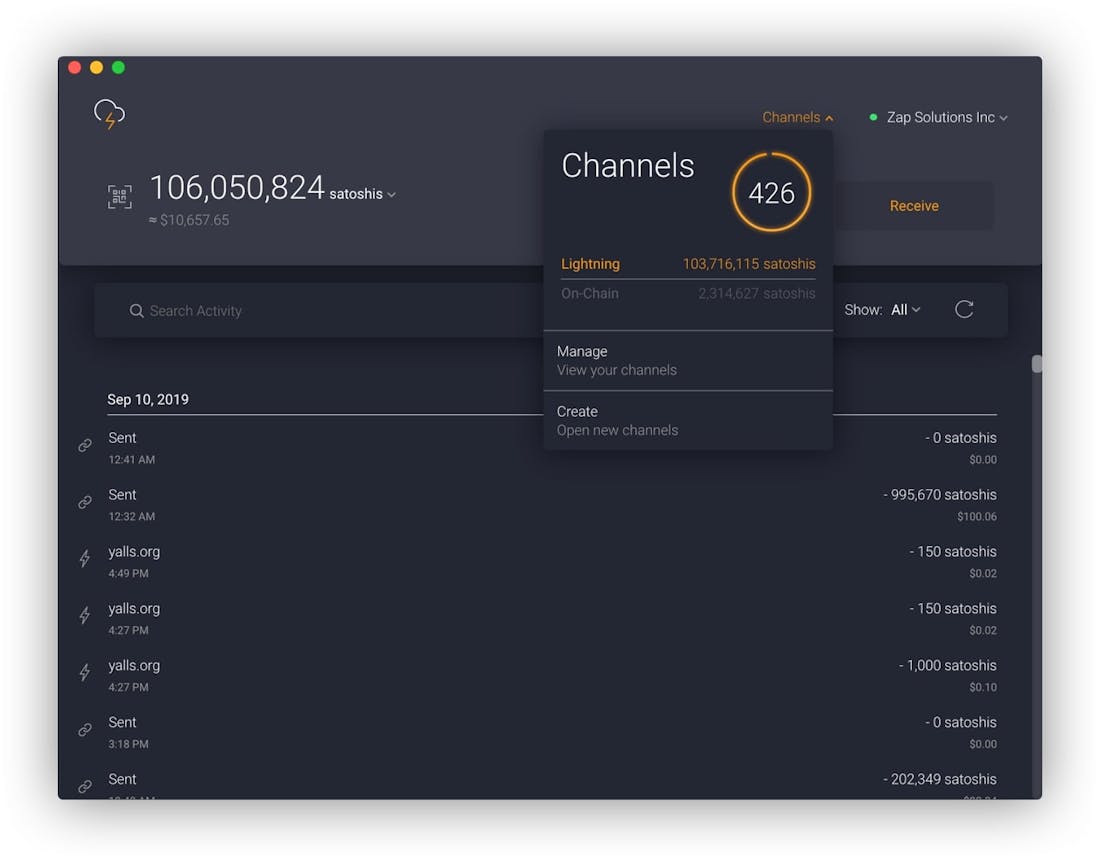Screen dimensions: 1100x860
Task: Toggle the On-Chain balance row in Channels popup
Action: point(688,293)
